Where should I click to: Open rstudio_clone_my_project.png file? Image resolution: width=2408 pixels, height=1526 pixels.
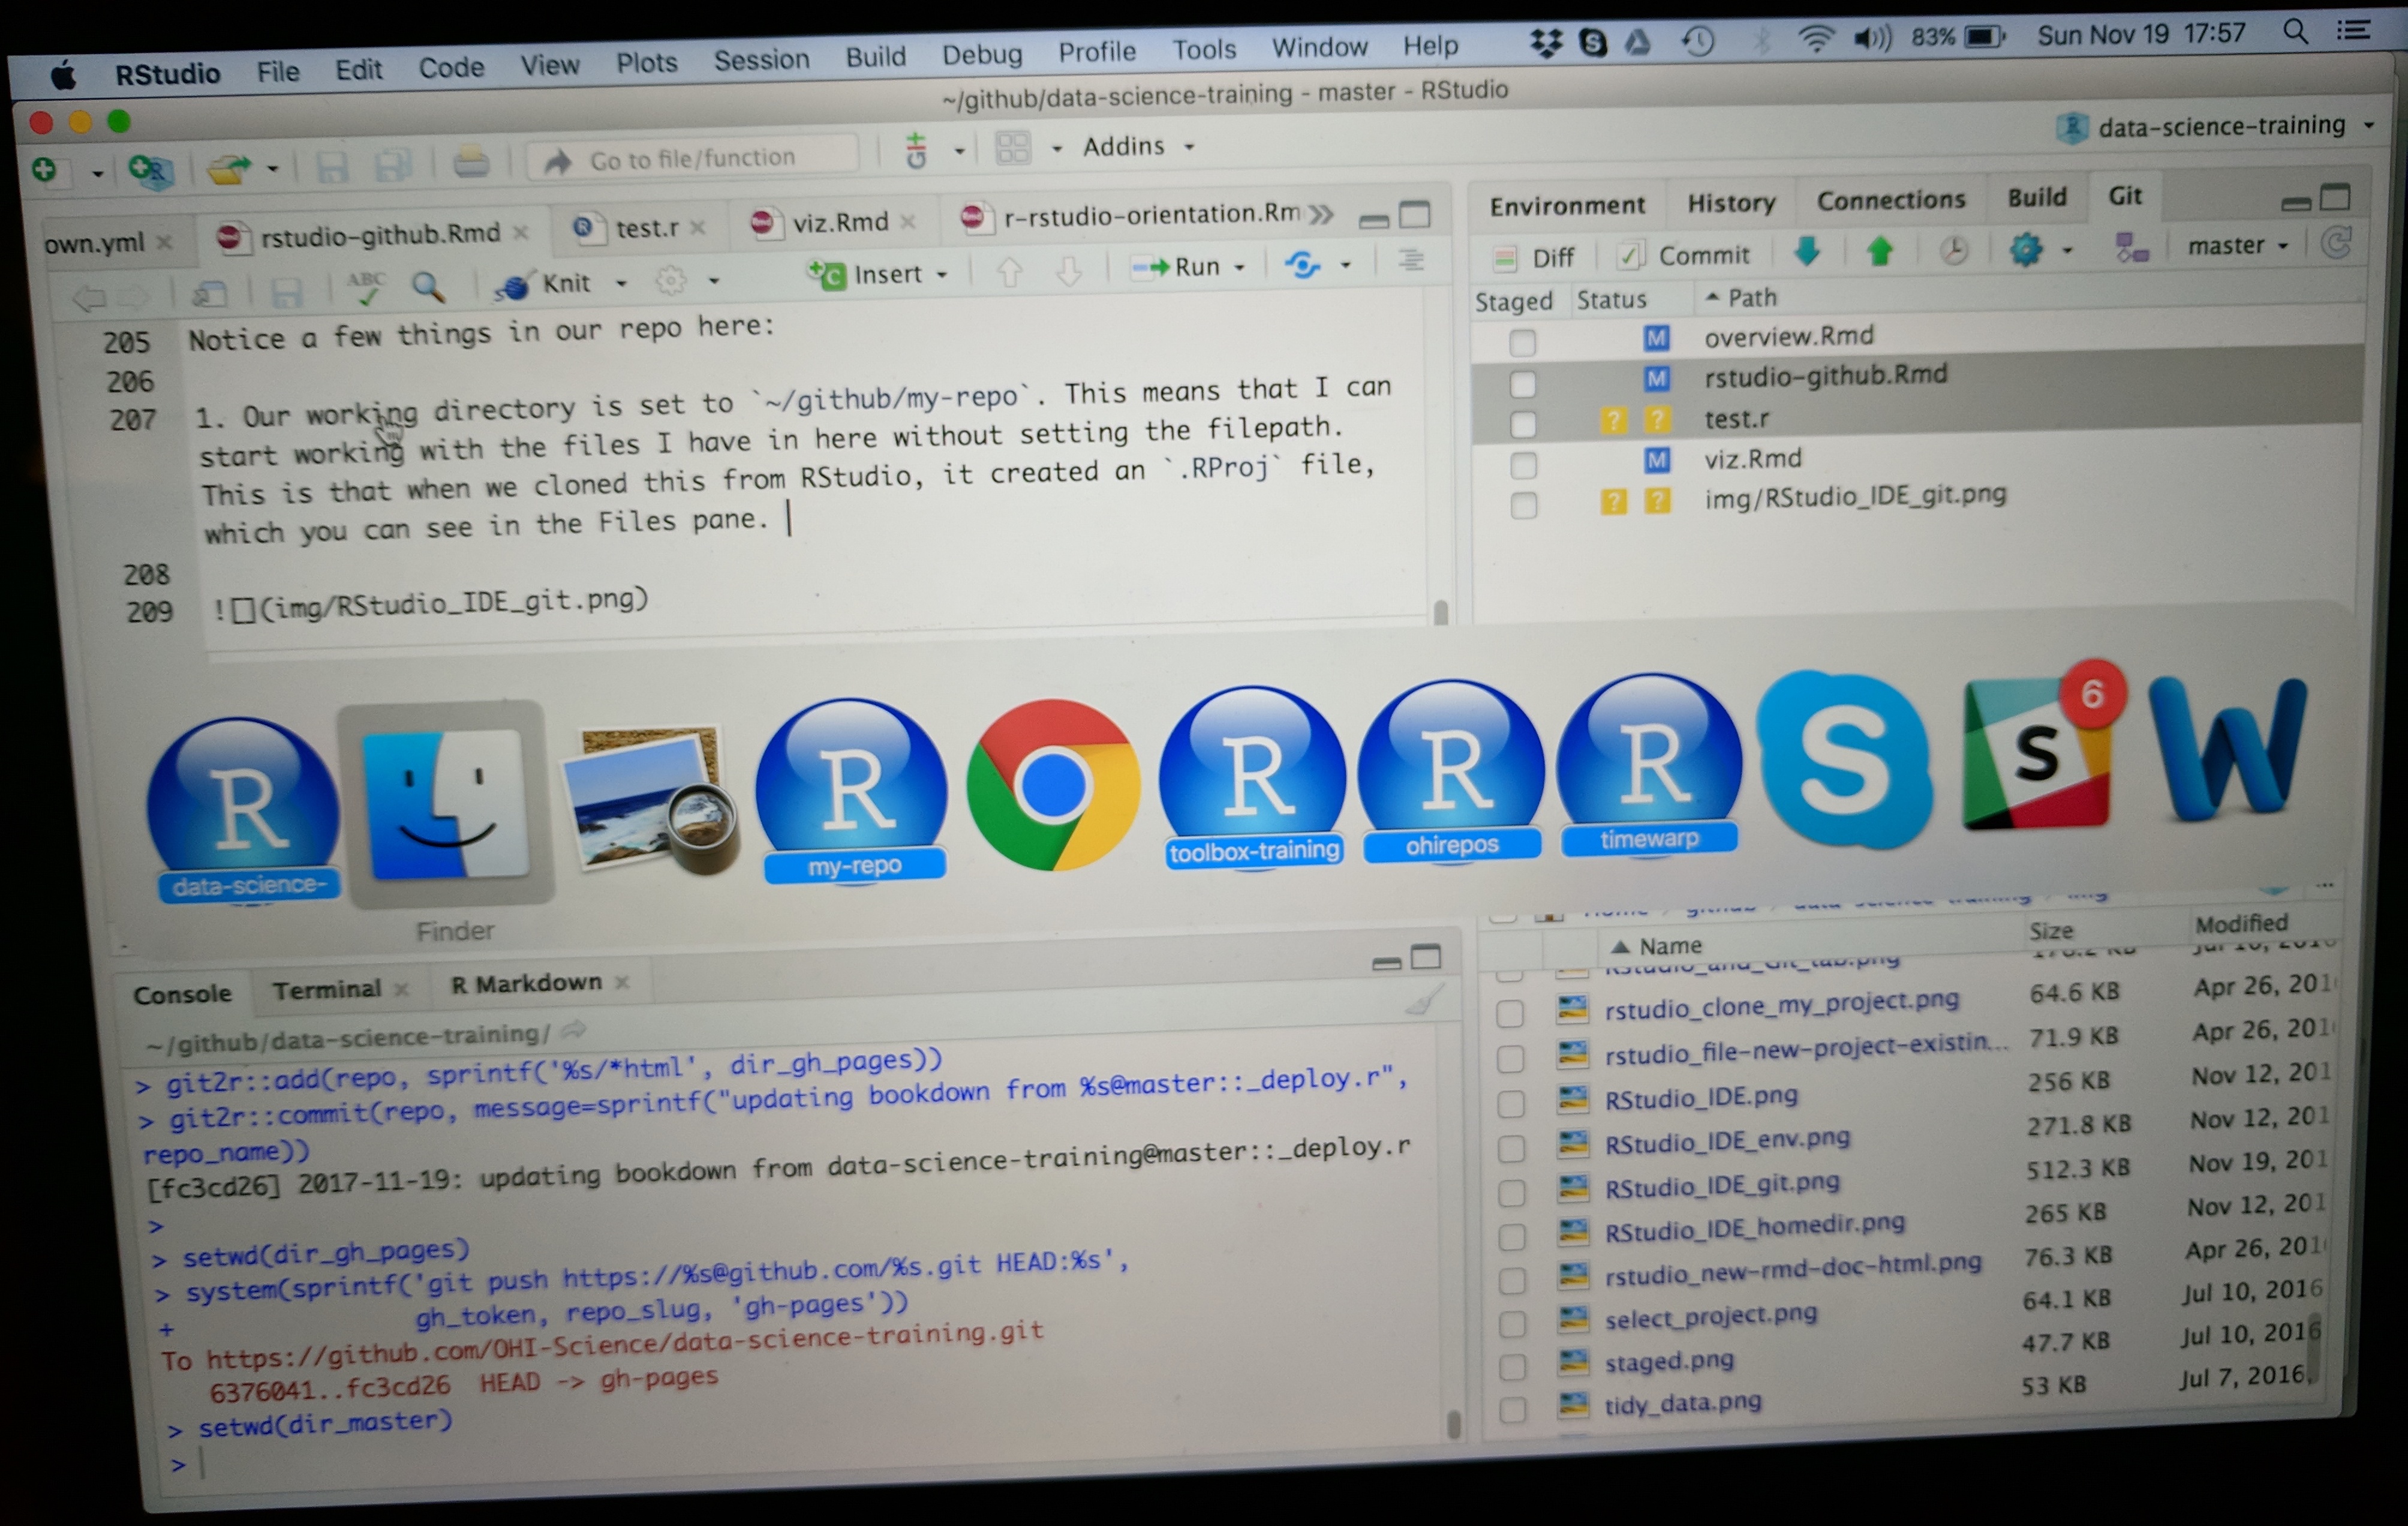point(1781,1004)
